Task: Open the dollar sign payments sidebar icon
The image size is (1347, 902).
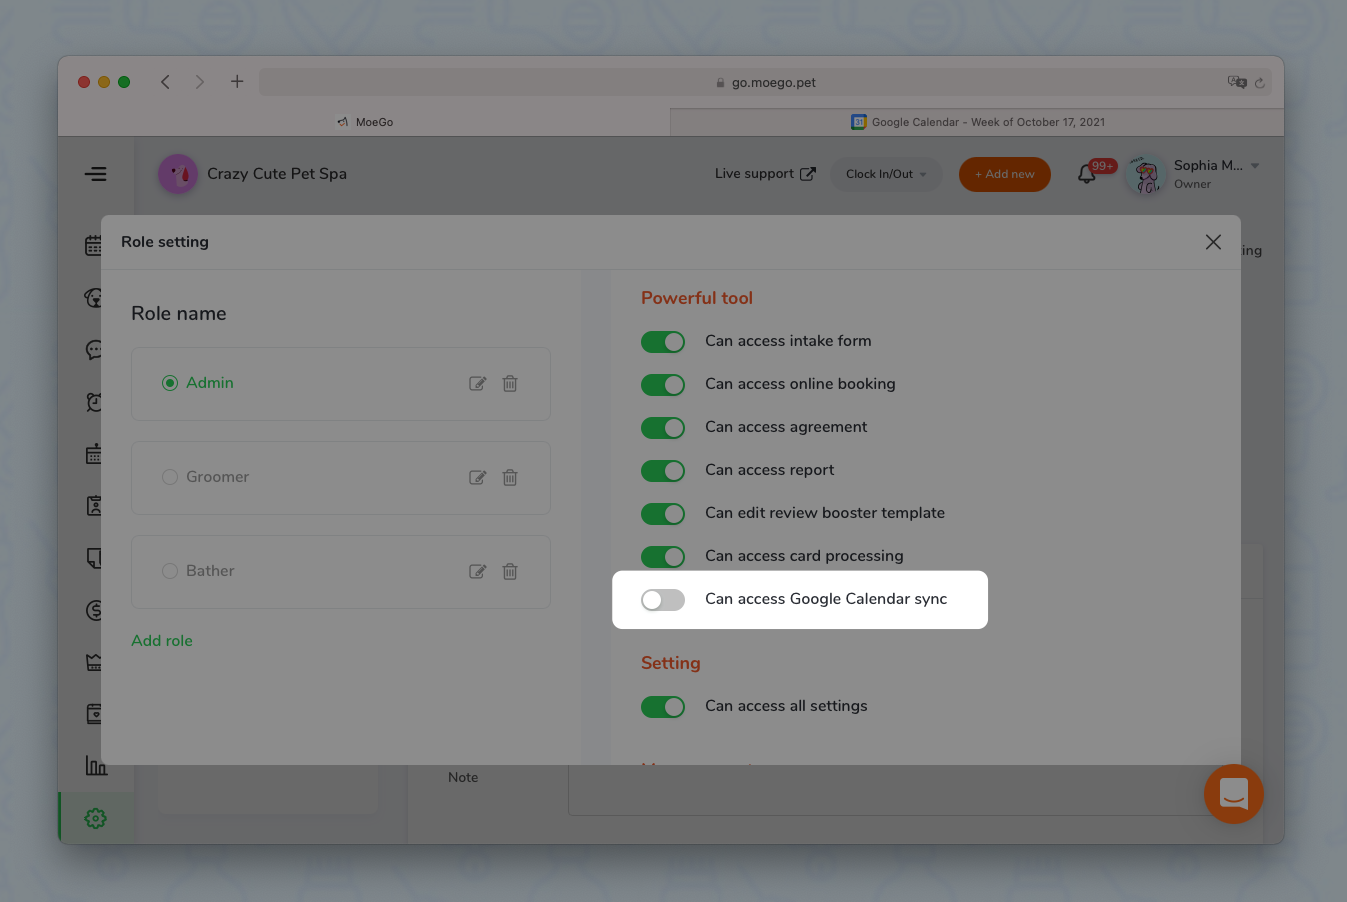Action: [95, 610]
